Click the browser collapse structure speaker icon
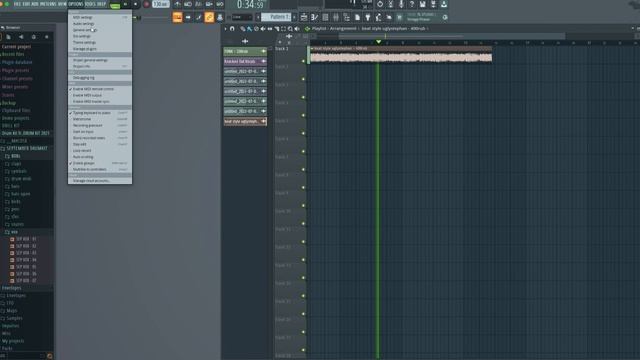 (x=21, y=37)
